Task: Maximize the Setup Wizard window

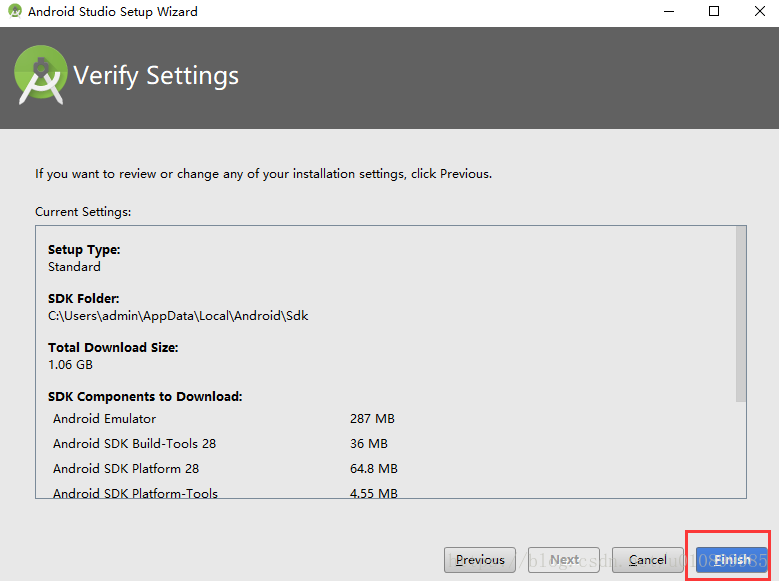Action: coord(714,11)
